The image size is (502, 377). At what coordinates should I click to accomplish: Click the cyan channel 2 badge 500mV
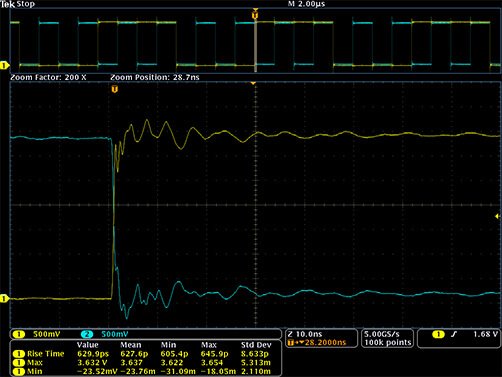click(x=104, y=334)
